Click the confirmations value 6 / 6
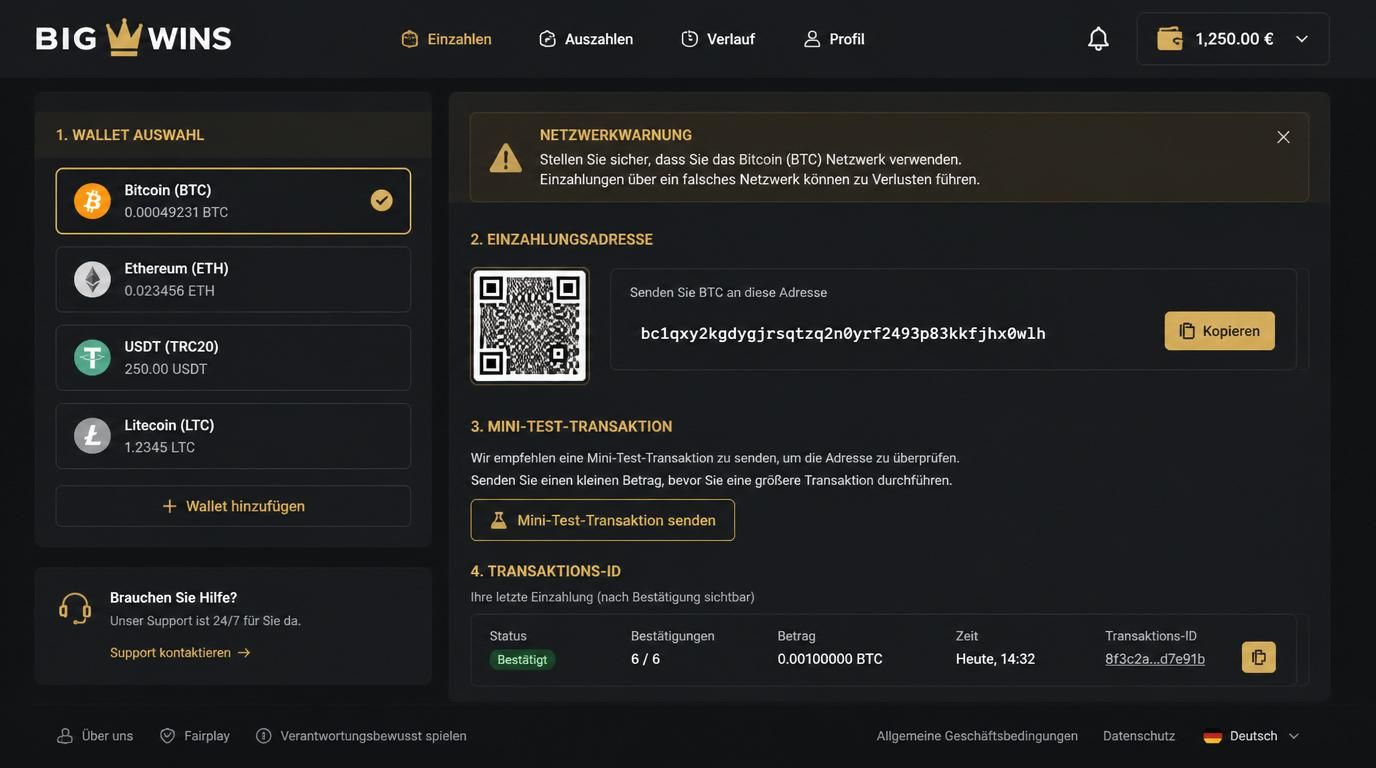1376x768 pixels. (x=645, y=659)
